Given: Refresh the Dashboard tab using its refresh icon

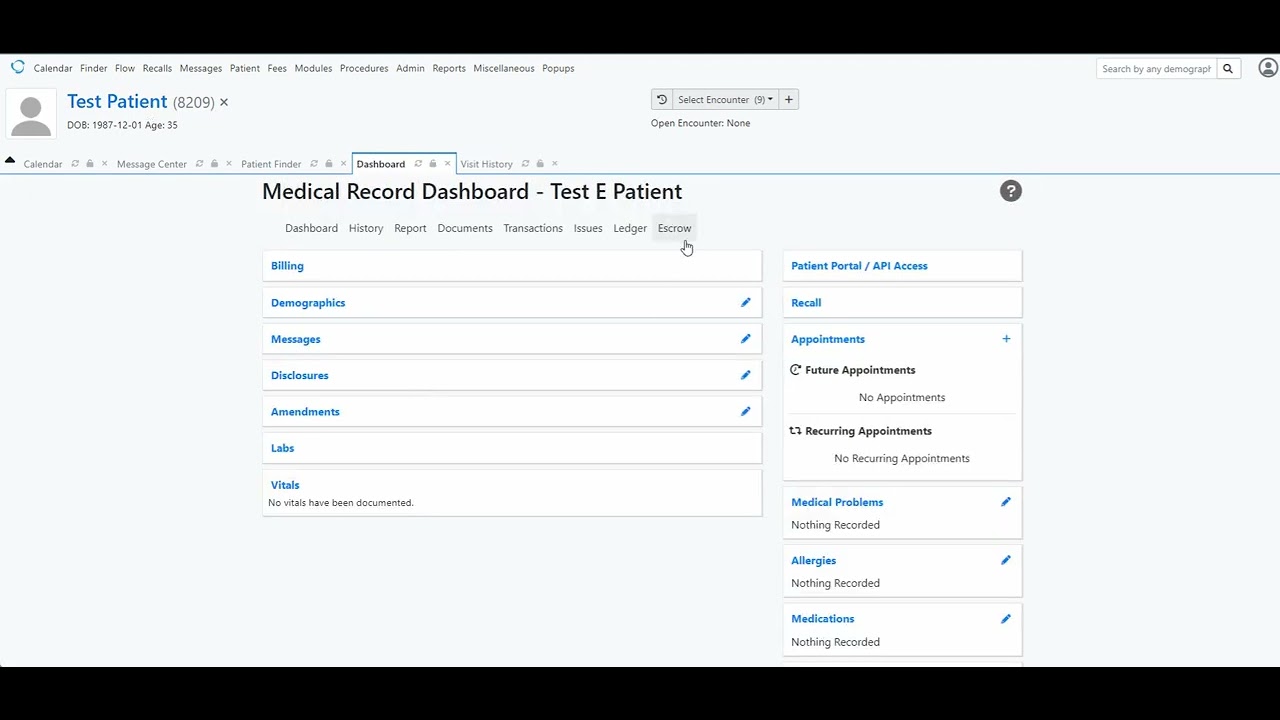Looking at the screenshot, I should tap(418, 164).
